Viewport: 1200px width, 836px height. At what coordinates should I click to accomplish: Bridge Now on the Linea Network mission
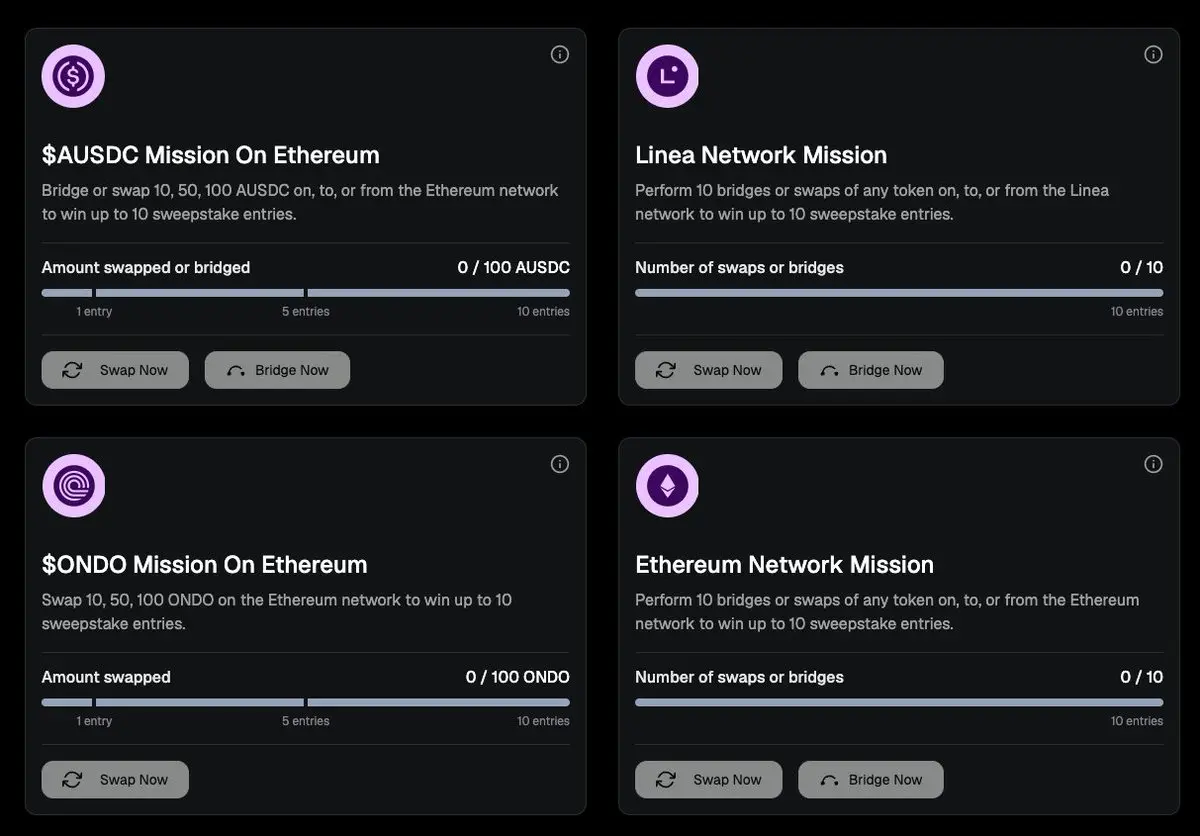tap(871, 370)
